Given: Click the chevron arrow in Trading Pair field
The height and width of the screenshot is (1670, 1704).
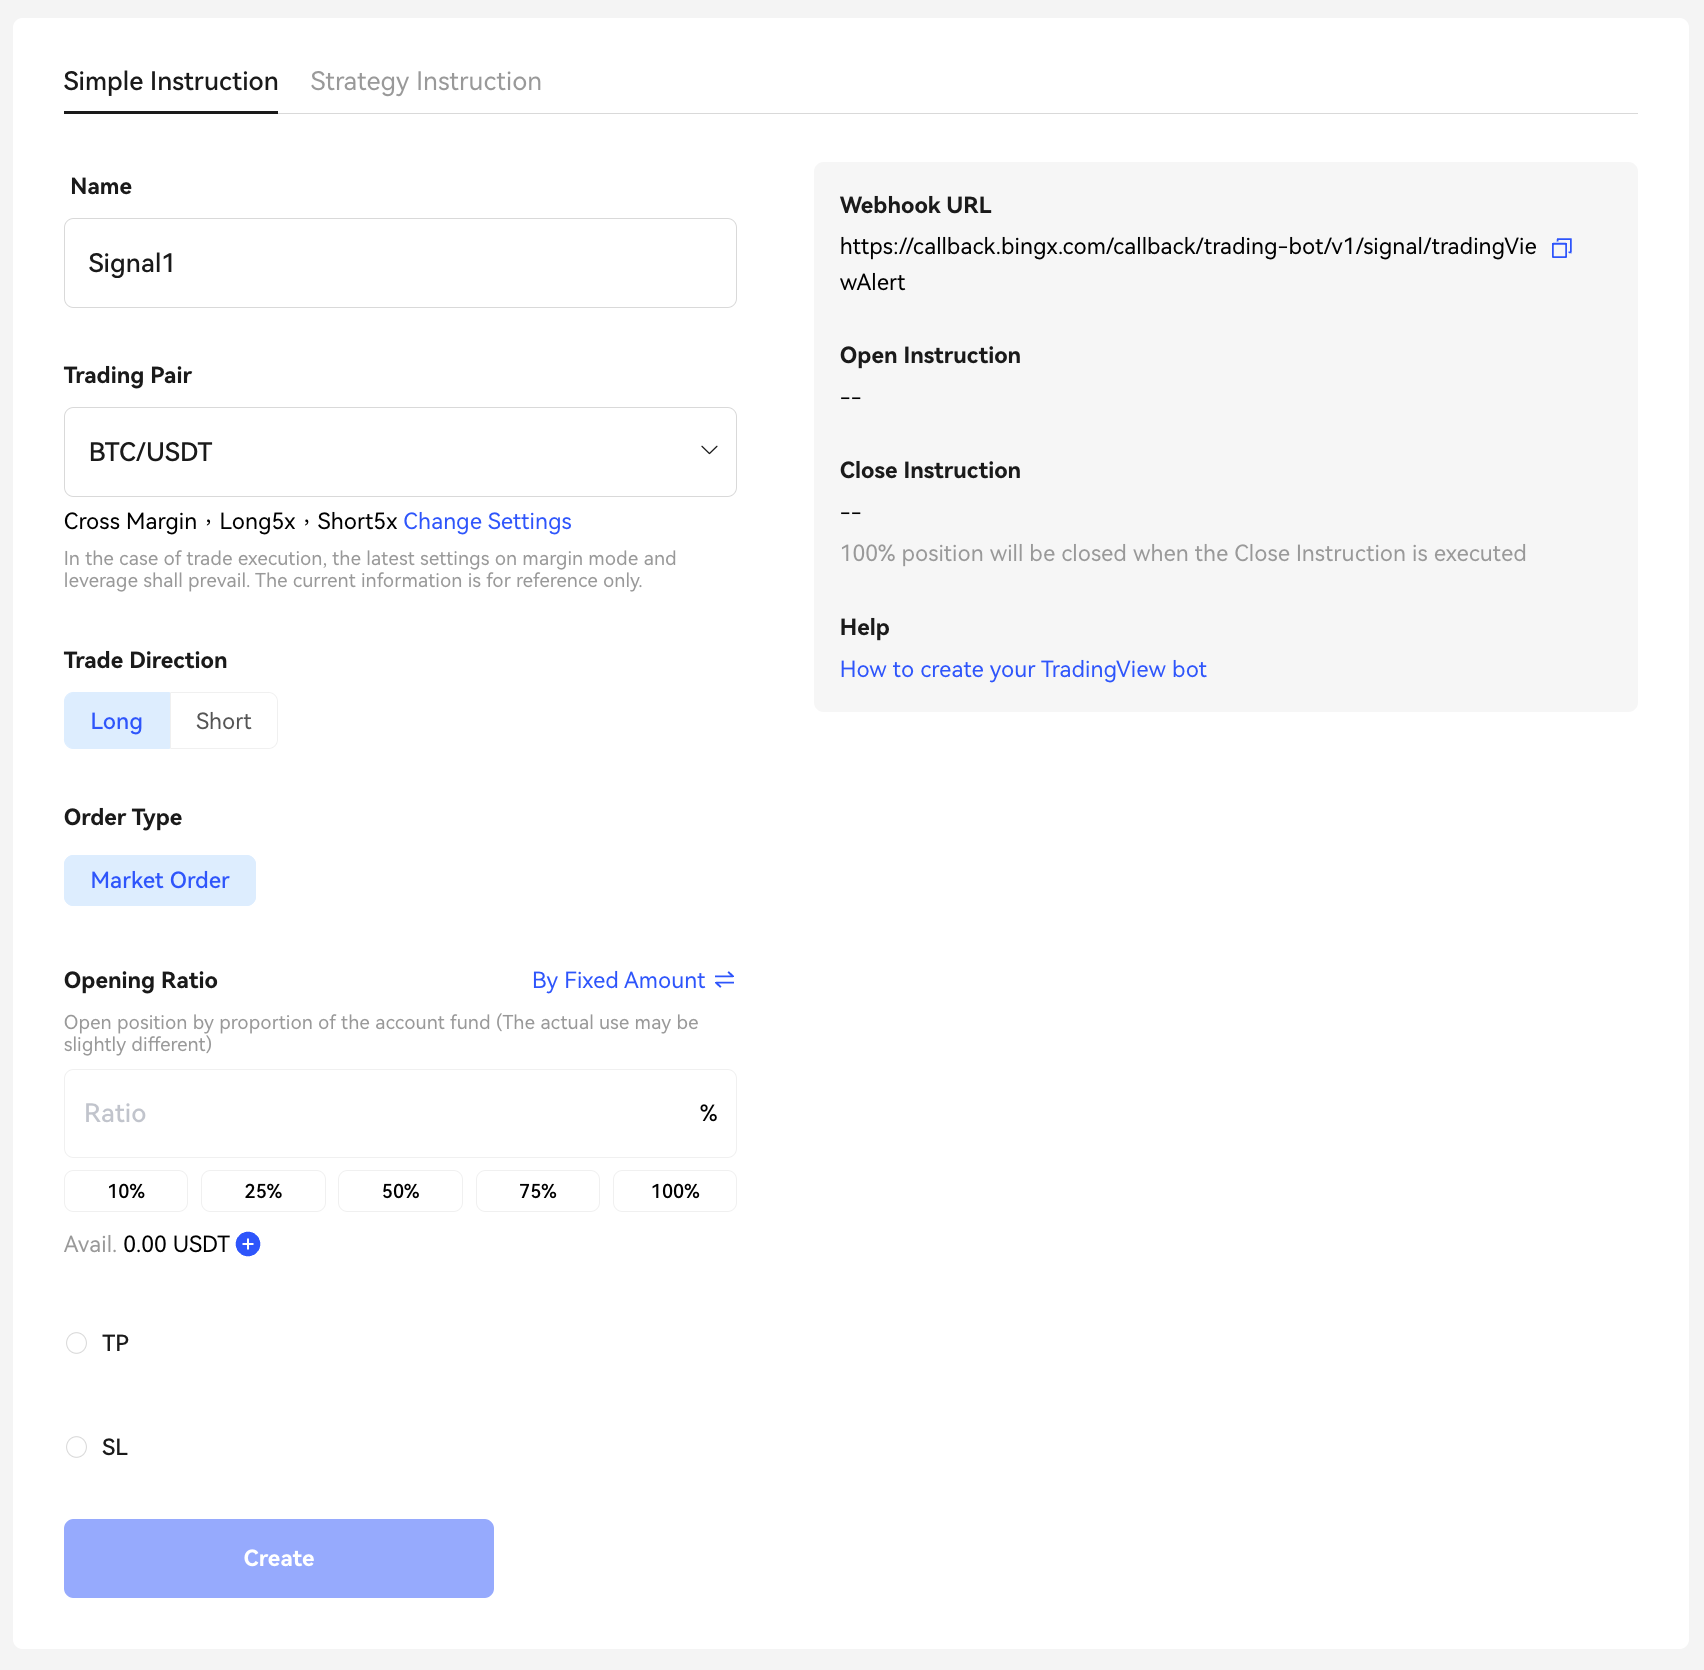Looking at the screenshot, I should coord(709,451).
